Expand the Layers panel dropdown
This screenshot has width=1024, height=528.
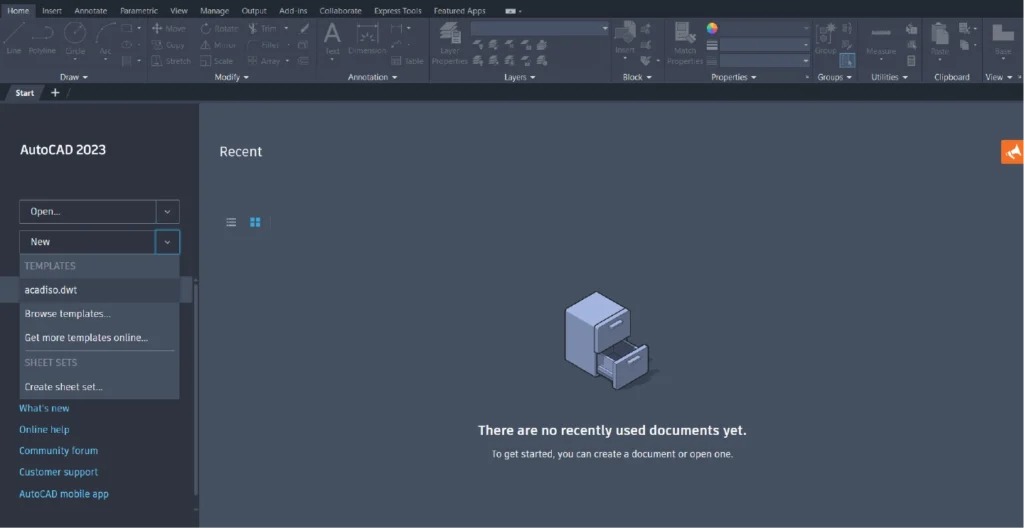click(x=520, y=77)
